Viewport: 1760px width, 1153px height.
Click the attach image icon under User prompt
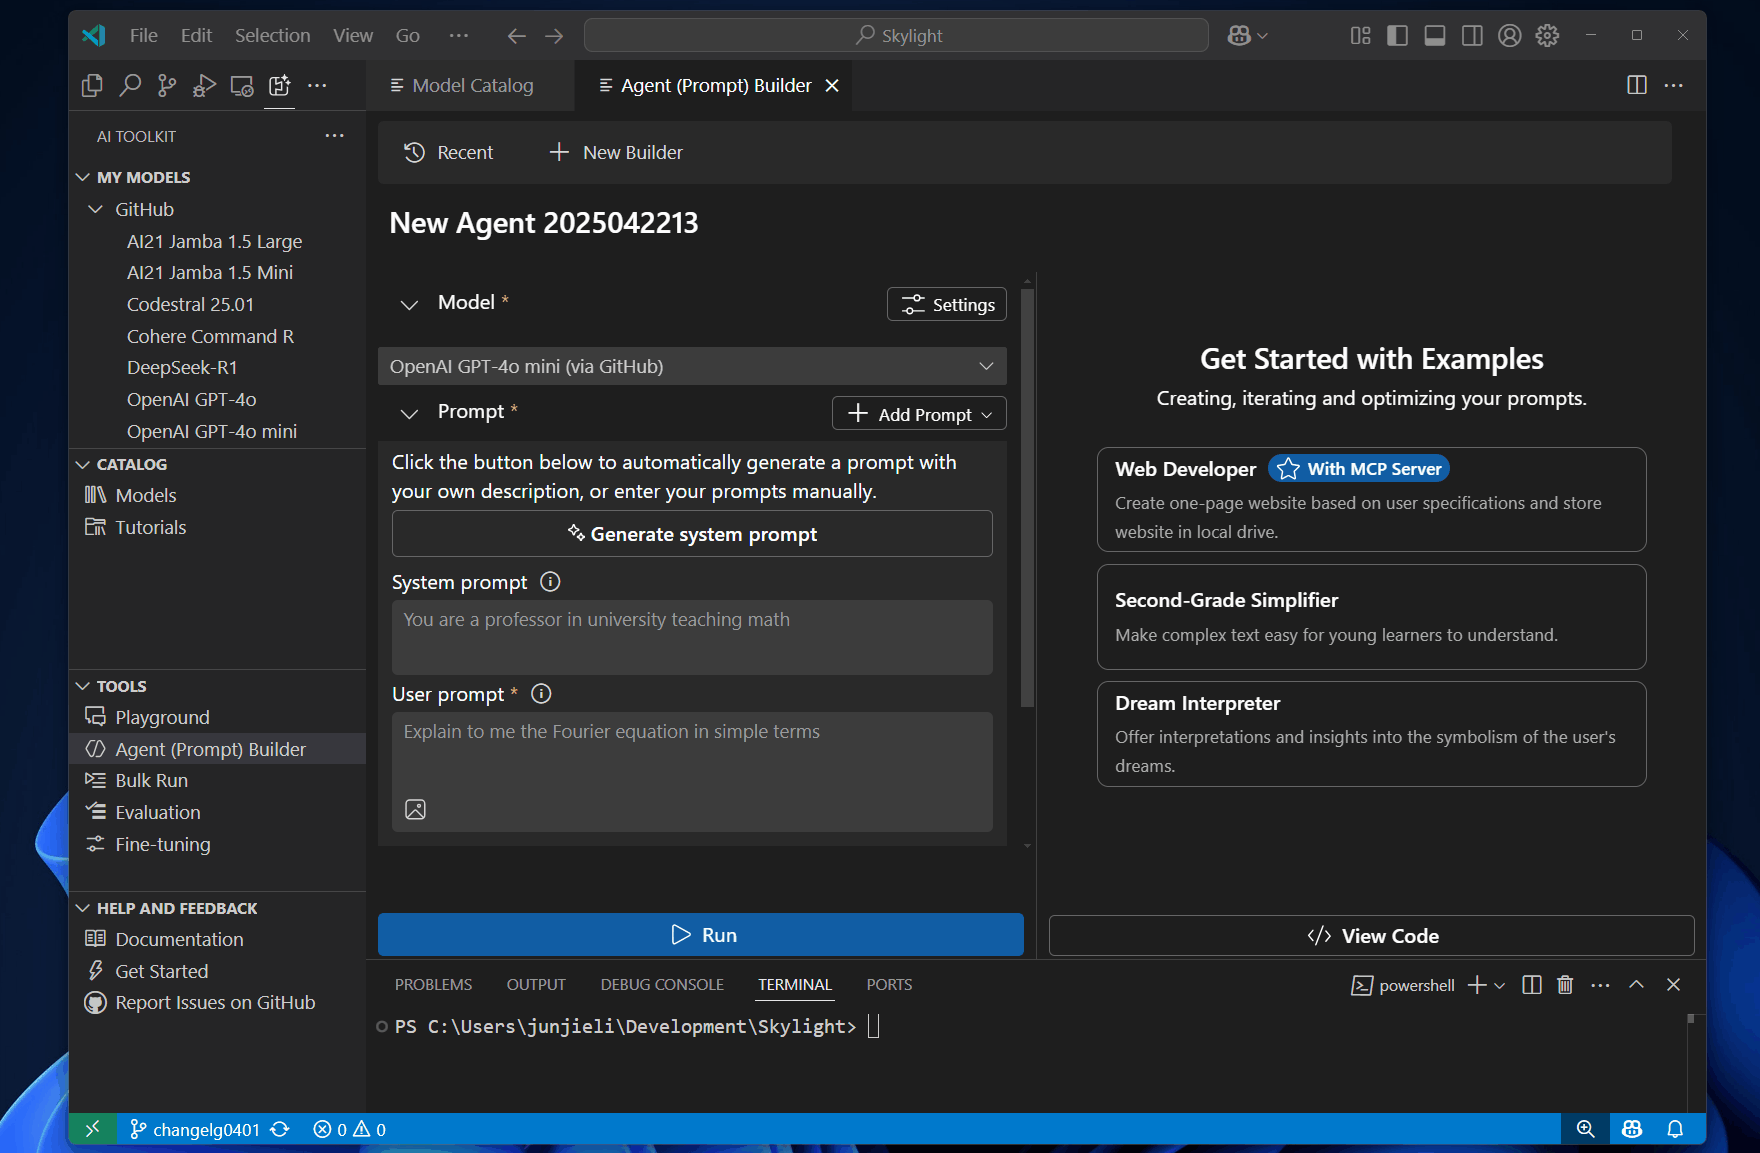tap(415, 810)
